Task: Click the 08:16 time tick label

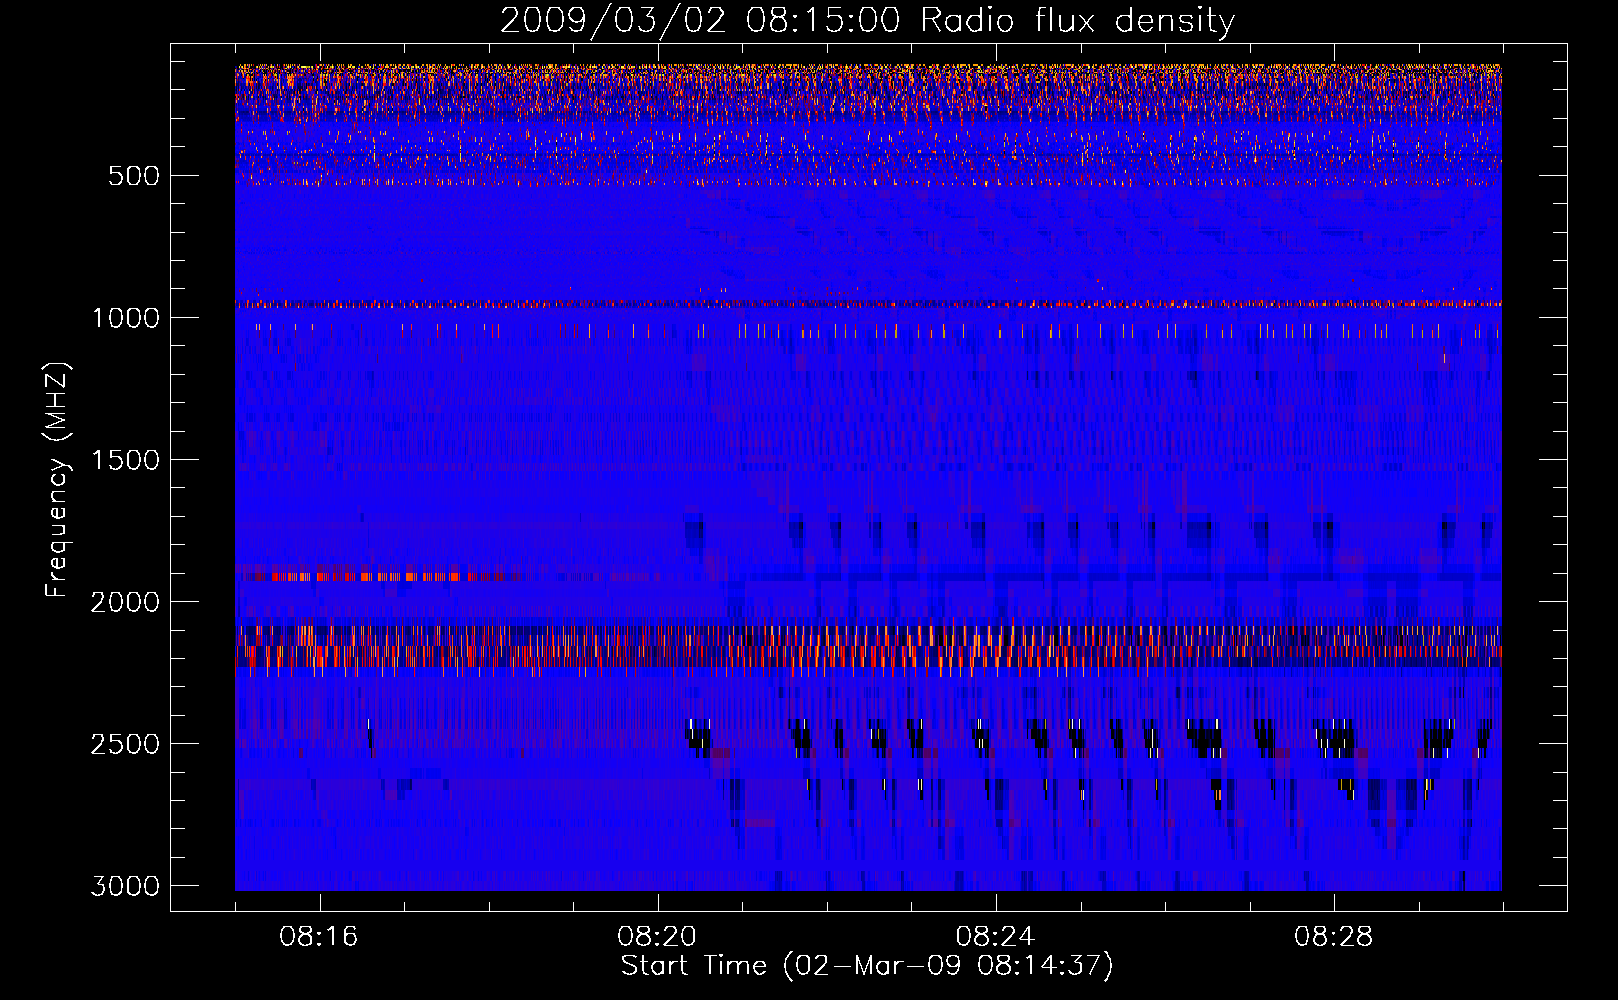Action: coord(319,937)
